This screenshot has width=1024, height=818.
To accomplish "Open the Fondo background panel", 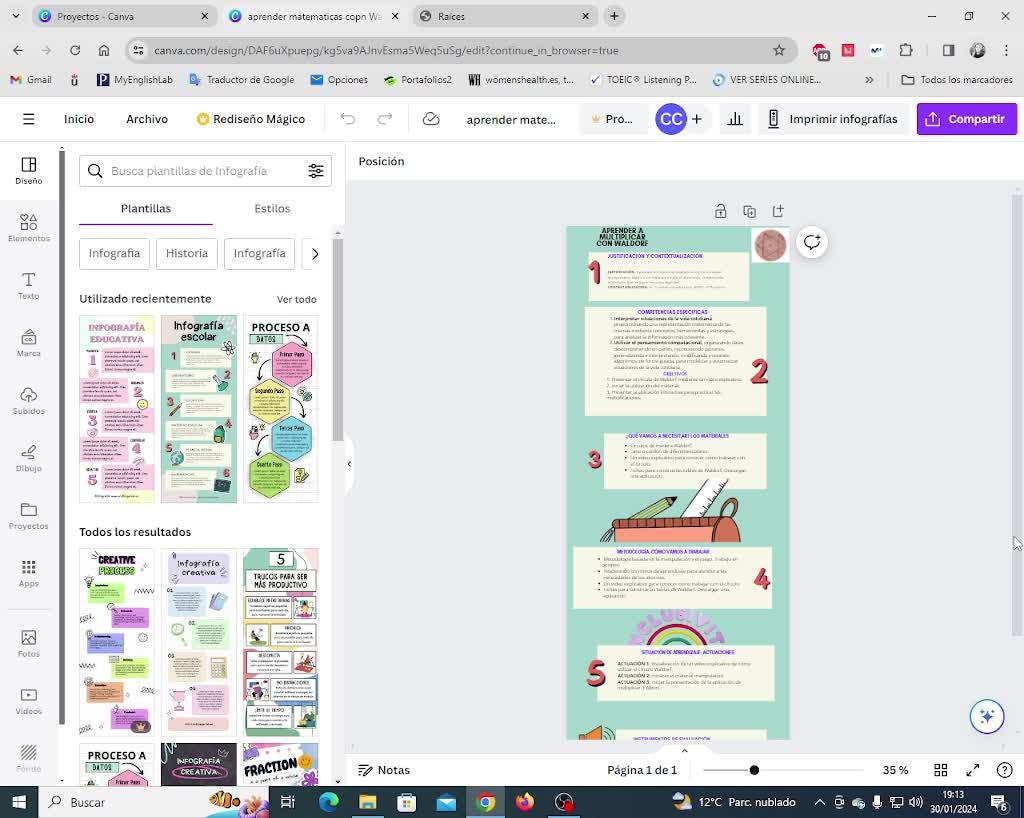I will pos(29,758).
